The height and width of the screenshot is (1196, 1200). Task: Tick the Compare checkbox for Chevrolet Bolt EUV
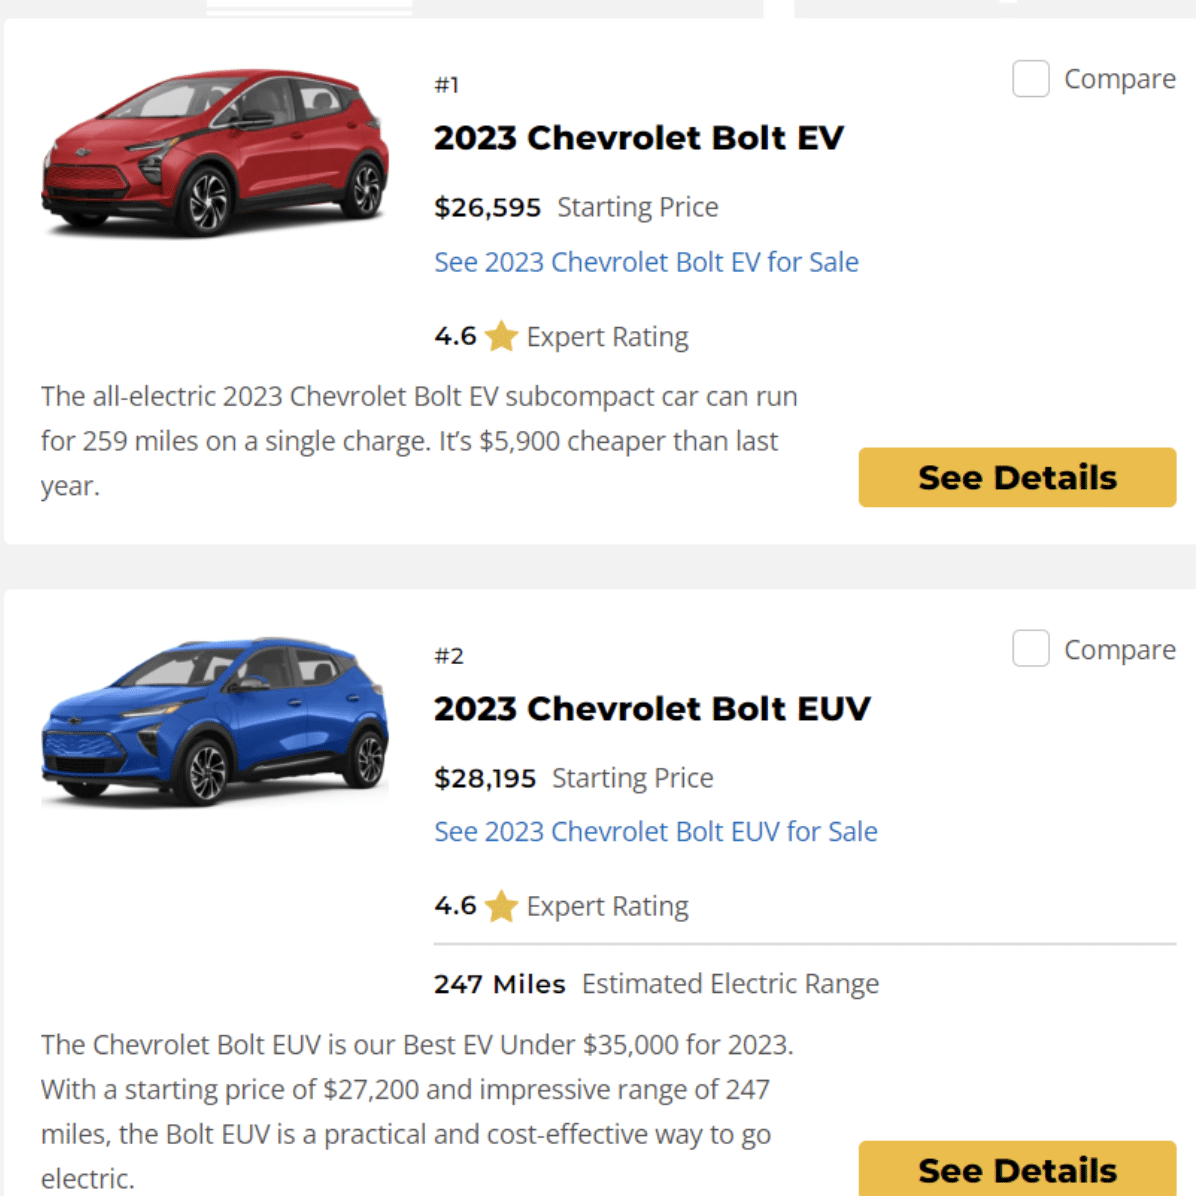point(1031,648)
